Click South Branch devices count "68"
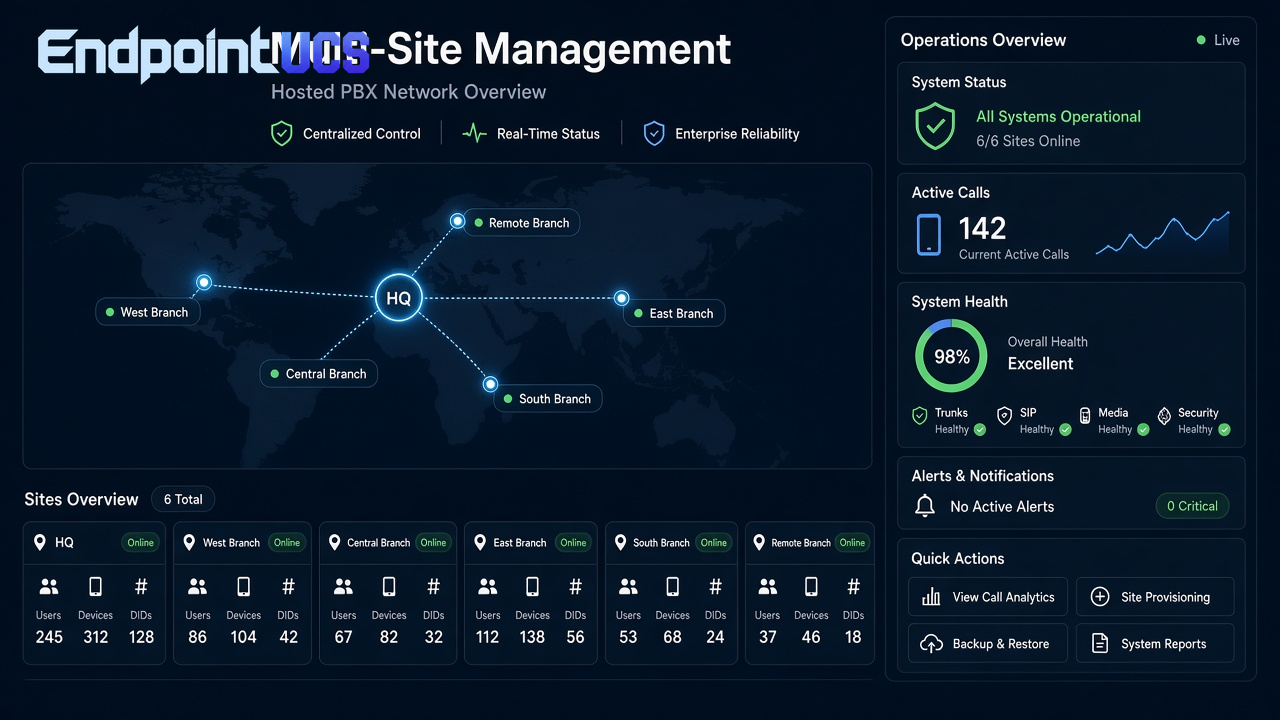The width and height of the screenshot is (1280, 720). [672, 637]
